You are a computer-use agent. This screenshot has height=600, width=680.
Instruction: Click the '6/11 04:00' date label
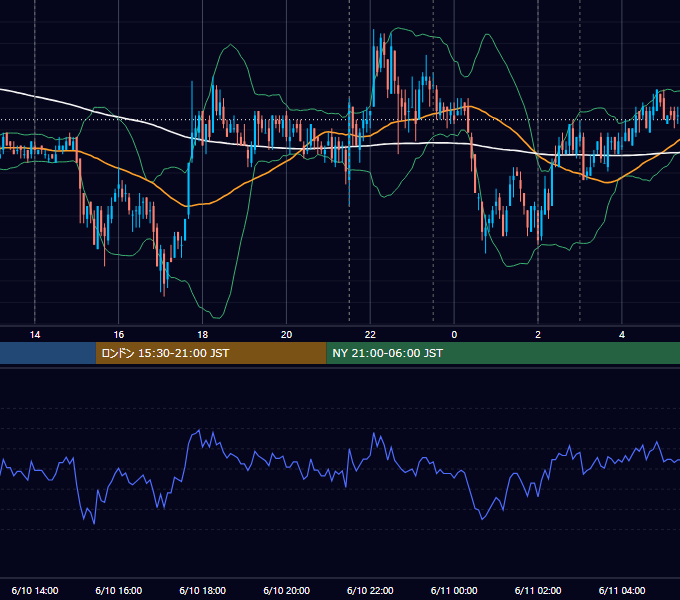622,590
